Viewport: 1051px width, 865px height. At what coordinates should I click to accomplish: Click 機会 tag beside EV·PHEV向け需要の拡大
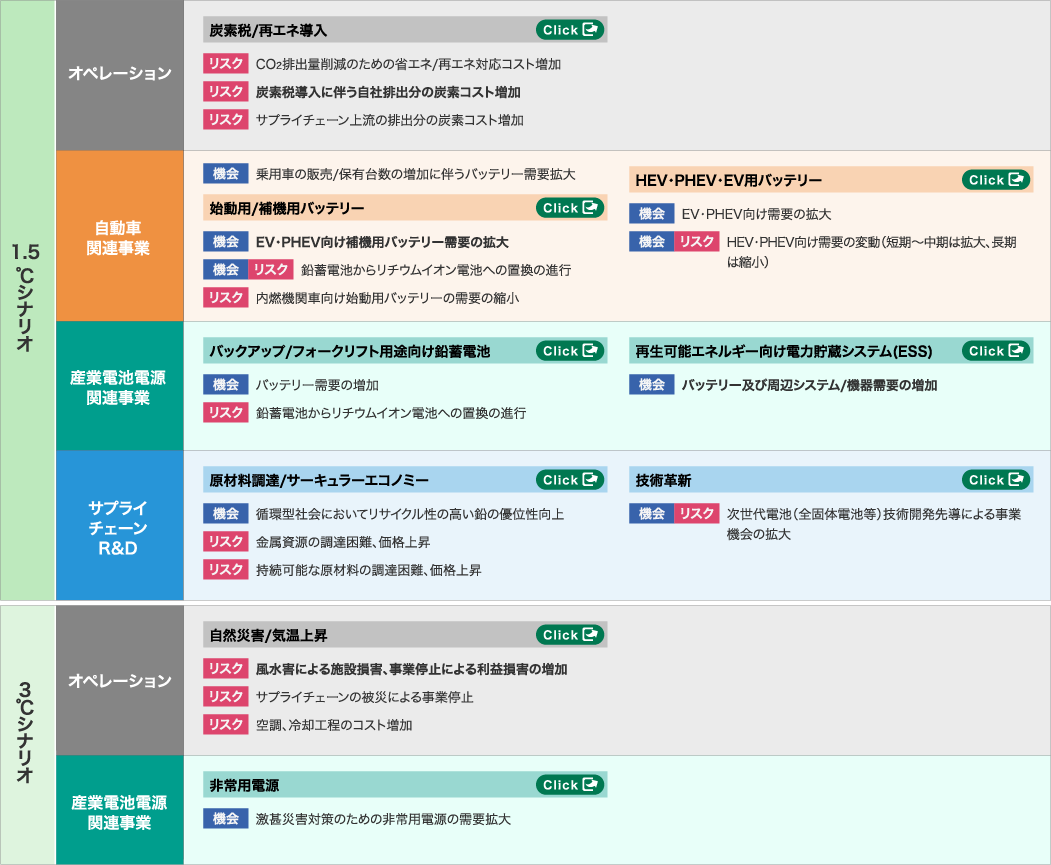652,214
